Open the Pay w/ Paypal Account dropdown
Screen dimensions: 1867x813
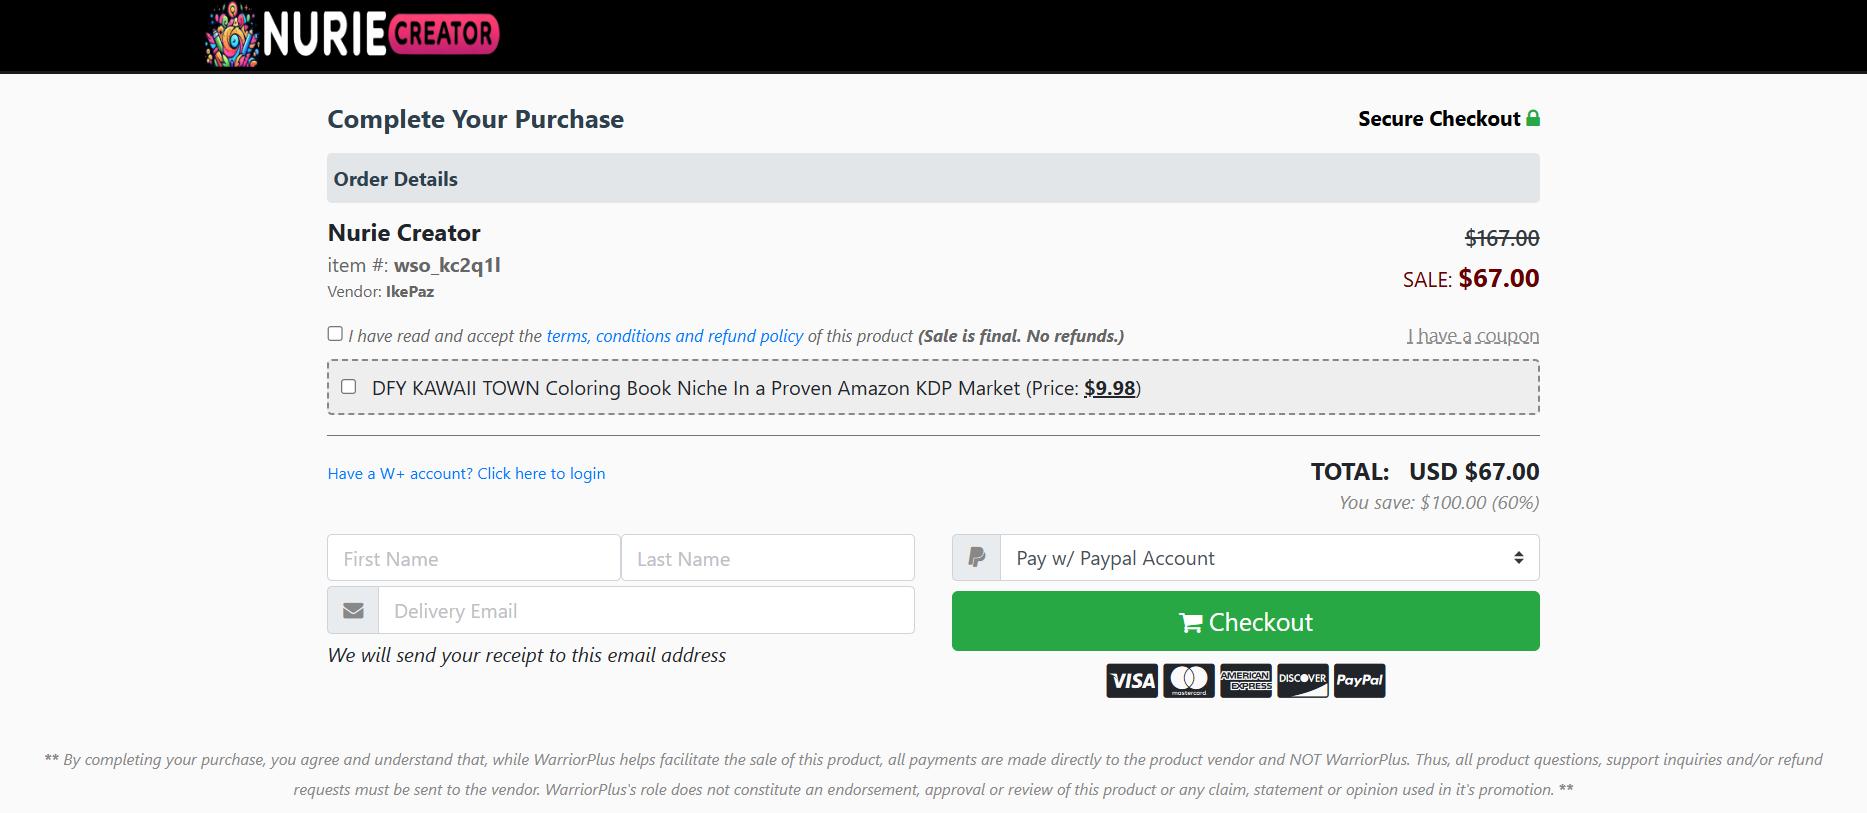1270,558
